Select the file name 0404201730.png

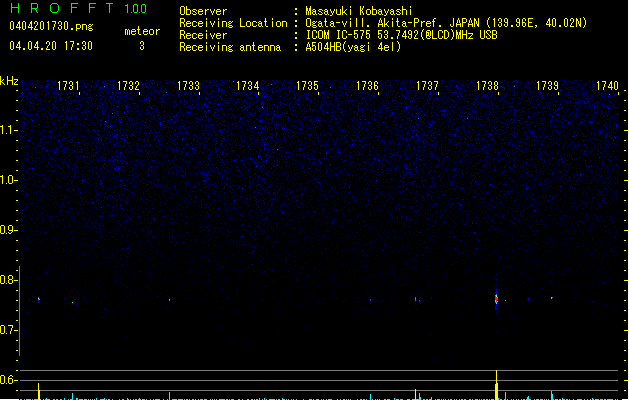click(51, 26)
